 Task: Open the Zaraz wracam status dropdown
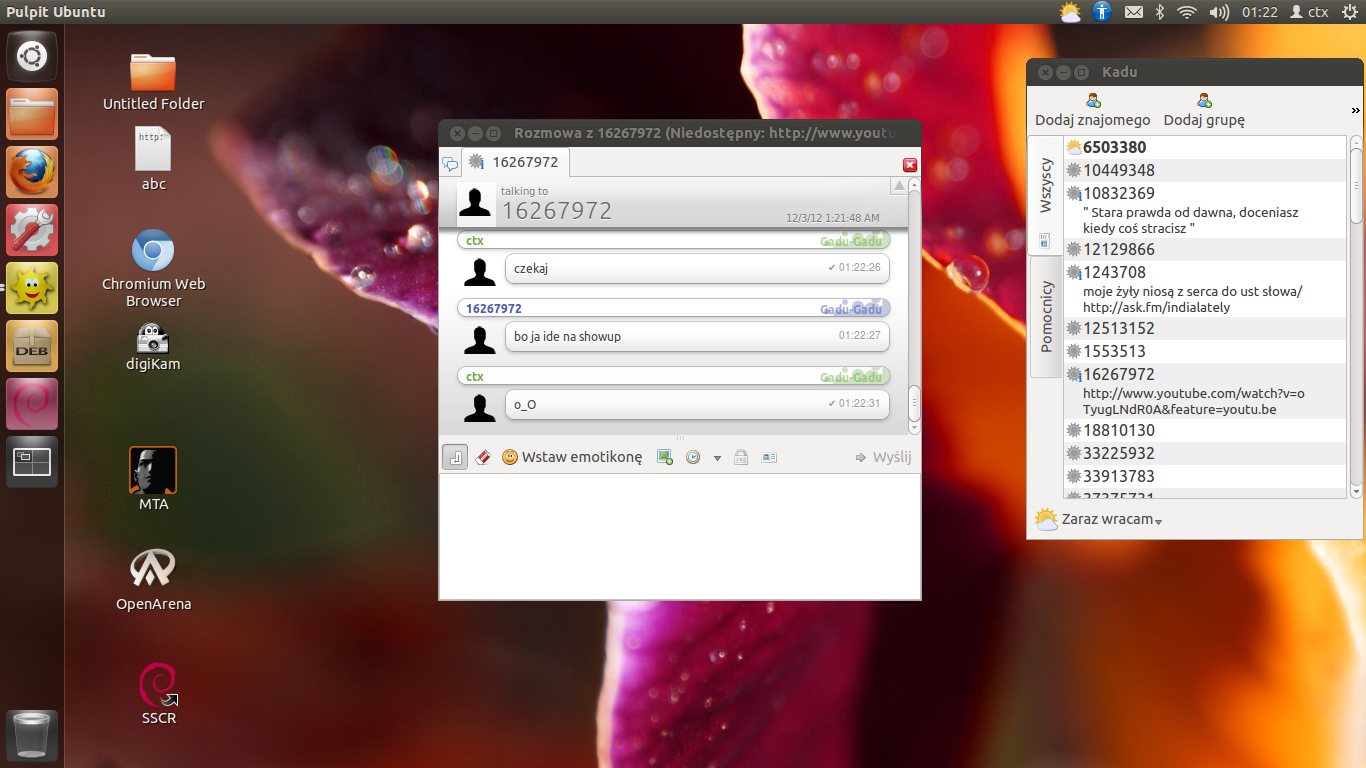(1097, 520)
